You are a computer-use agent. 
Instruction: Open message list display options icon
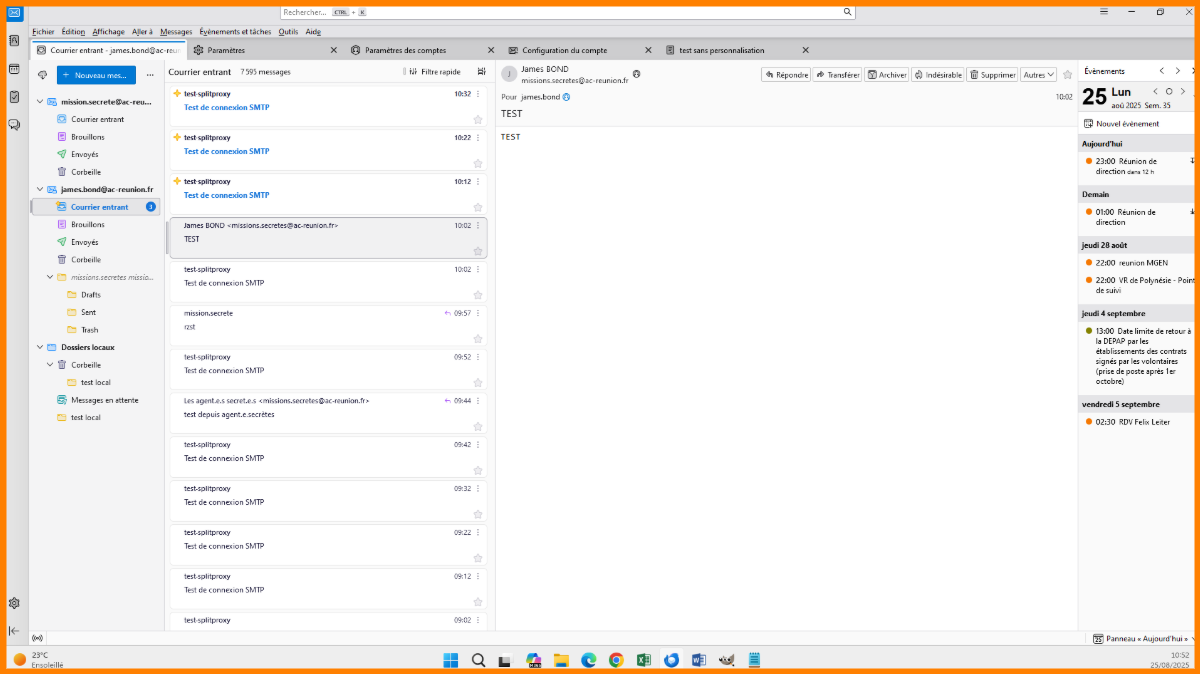pos(482,72)
